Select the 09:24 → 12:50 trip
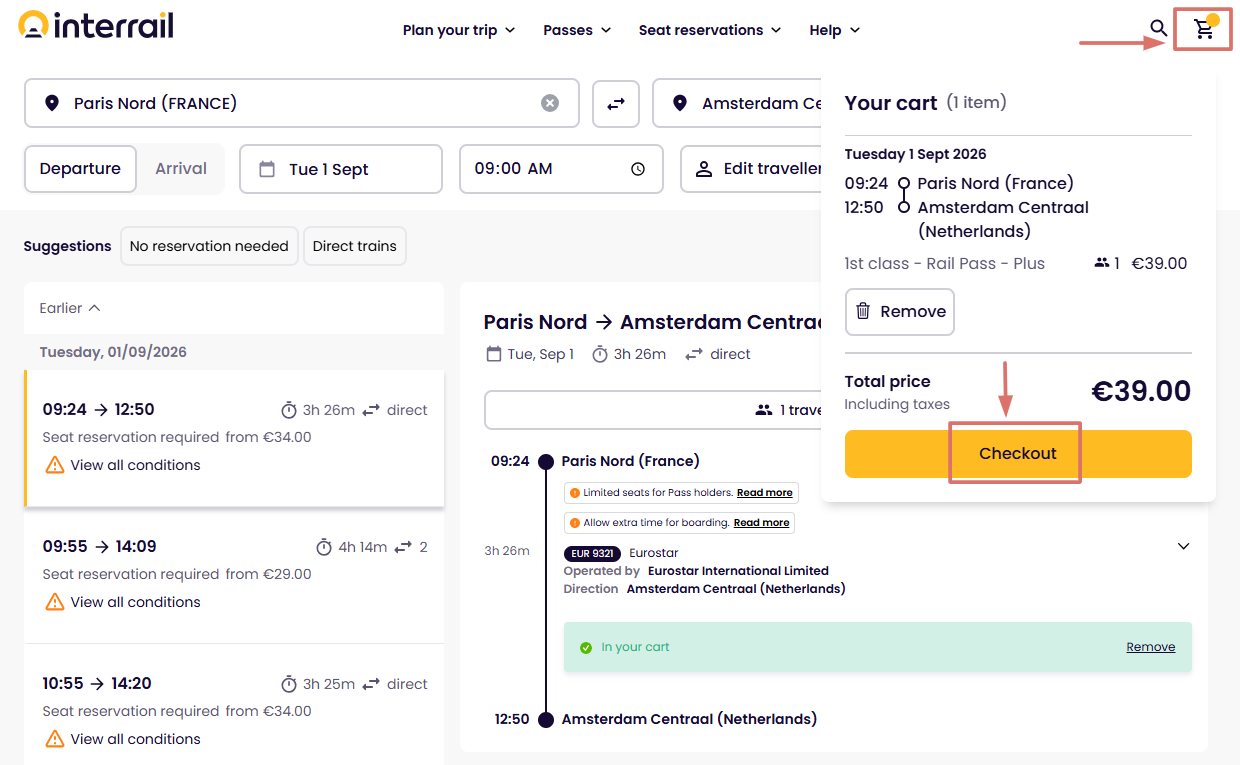 tap(234, 438)
